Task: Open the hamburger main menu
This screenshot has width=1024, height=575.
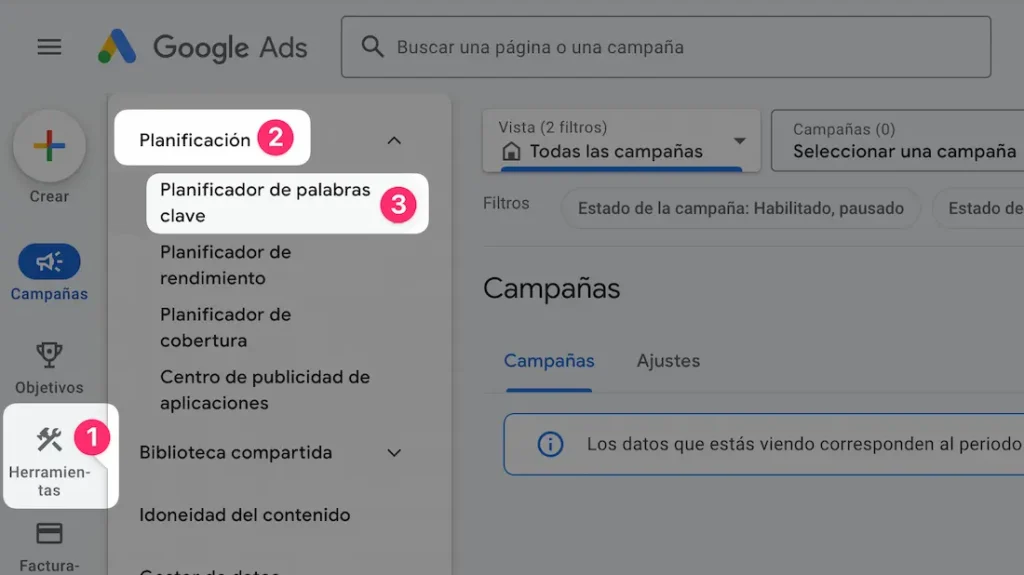Action: pos(49,47)
